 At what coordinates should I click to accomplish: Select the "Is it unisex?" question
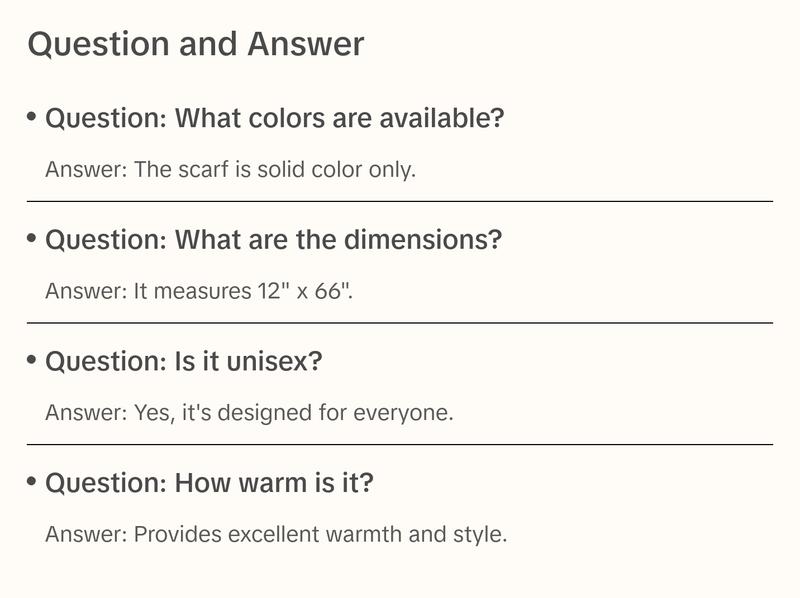(x=184, y=362)
